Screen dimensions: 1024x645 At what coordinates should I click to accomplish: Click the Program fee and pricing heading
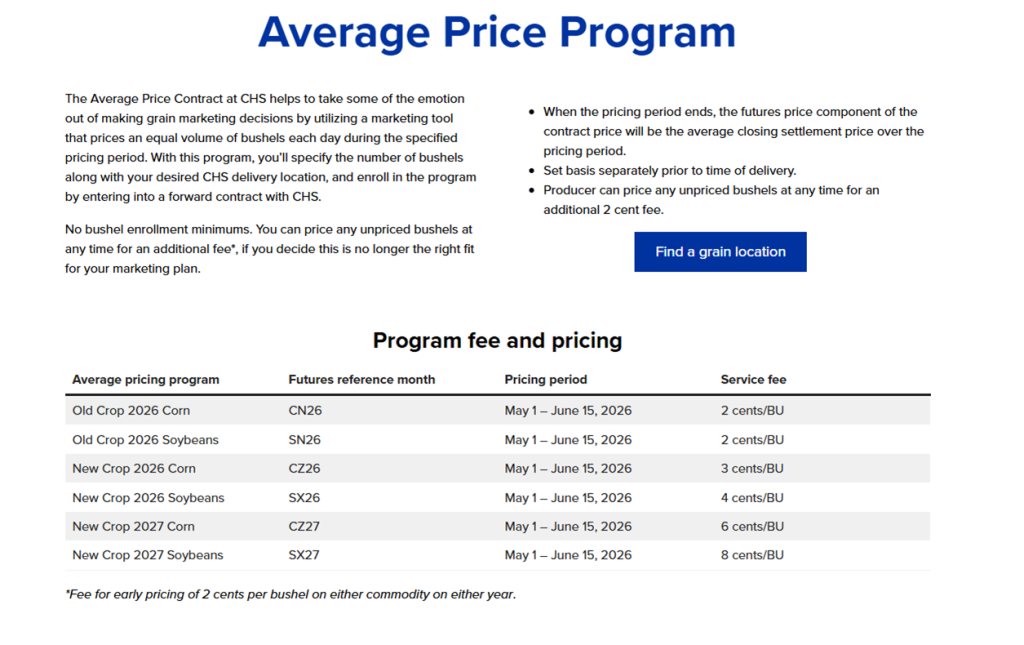click(497, 341)
